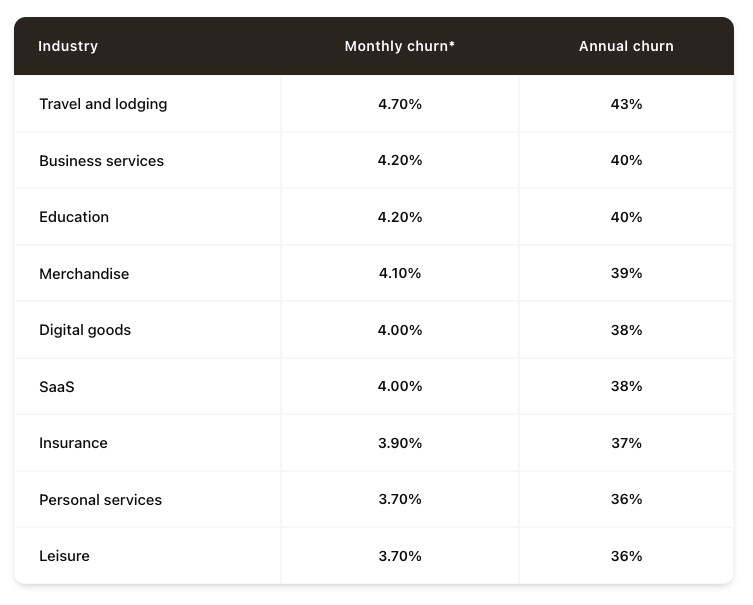Select the Insurance industry cell
Viewport: 753px width, 605px height.
pyautogui.click(x=73, y=443)
